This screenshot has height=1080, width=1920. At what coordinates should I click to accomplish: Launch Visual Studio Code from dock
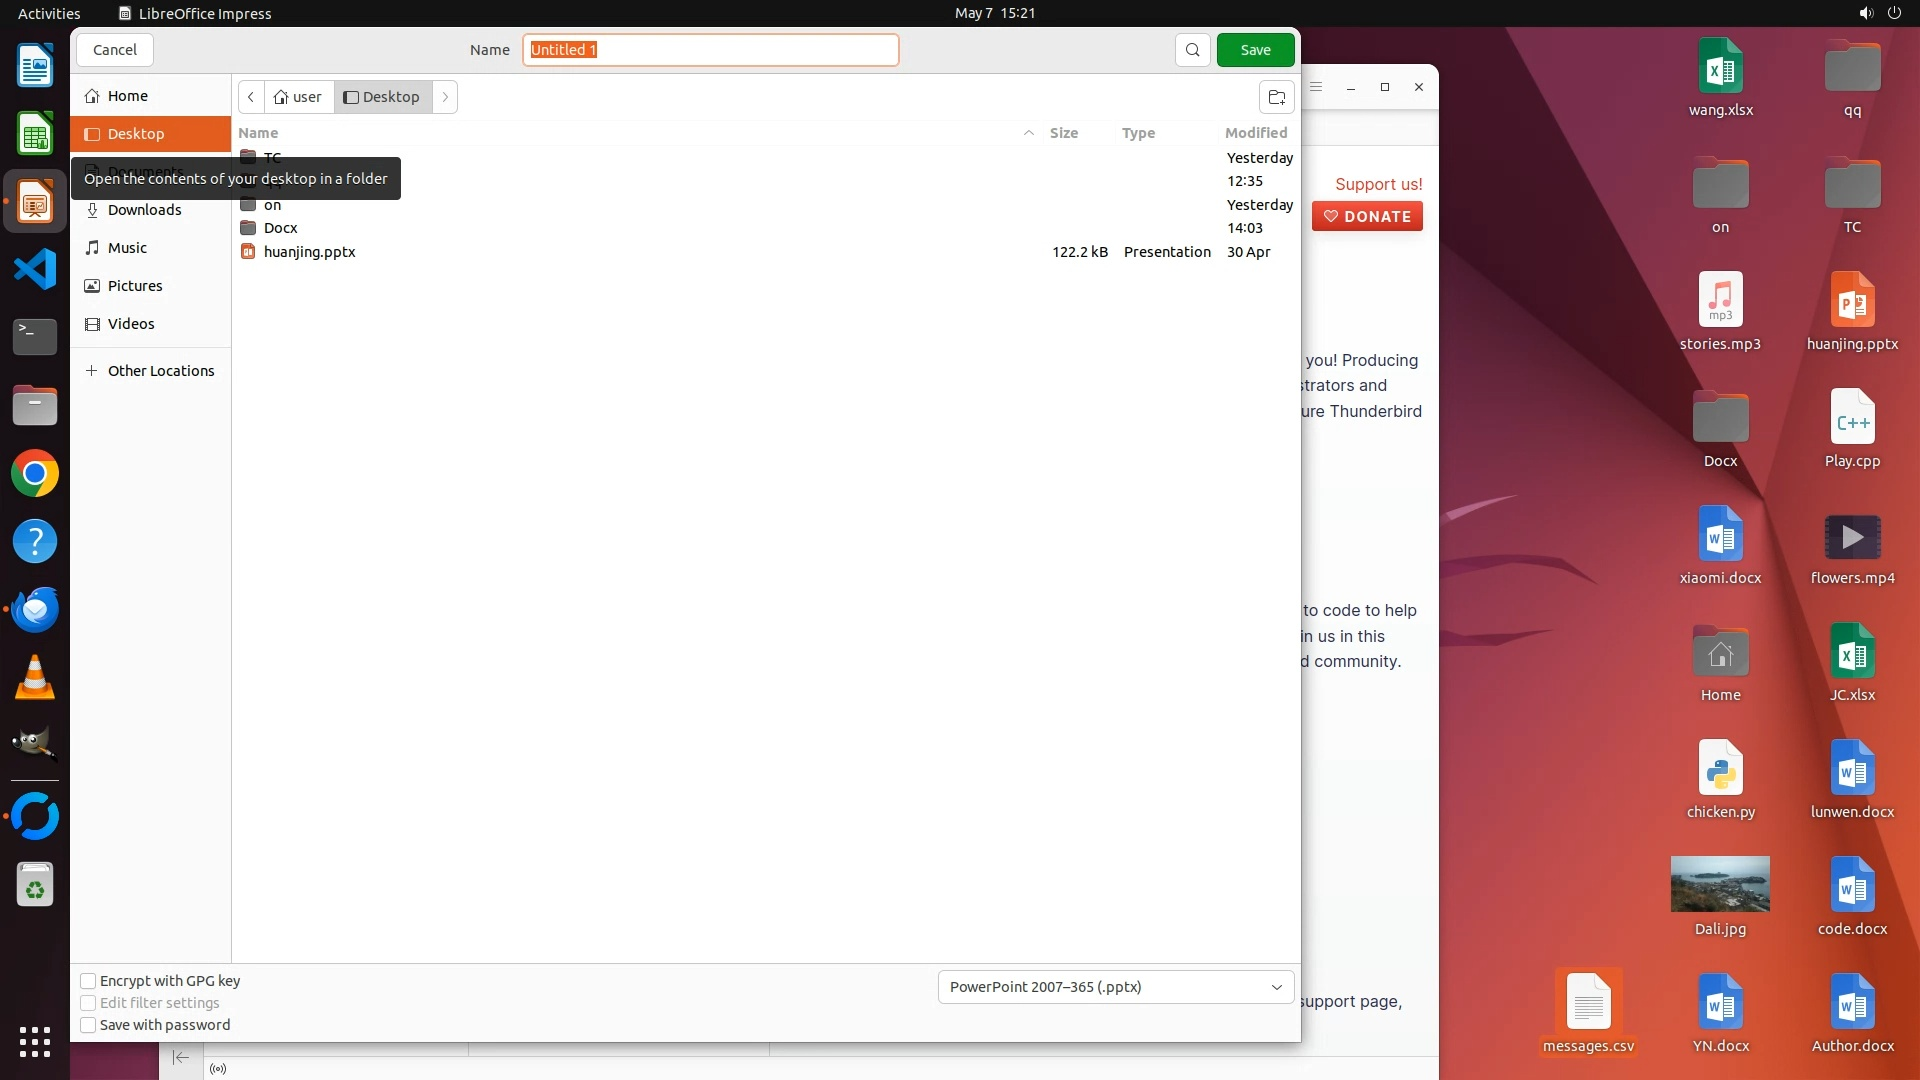click(x=35, y=269)
